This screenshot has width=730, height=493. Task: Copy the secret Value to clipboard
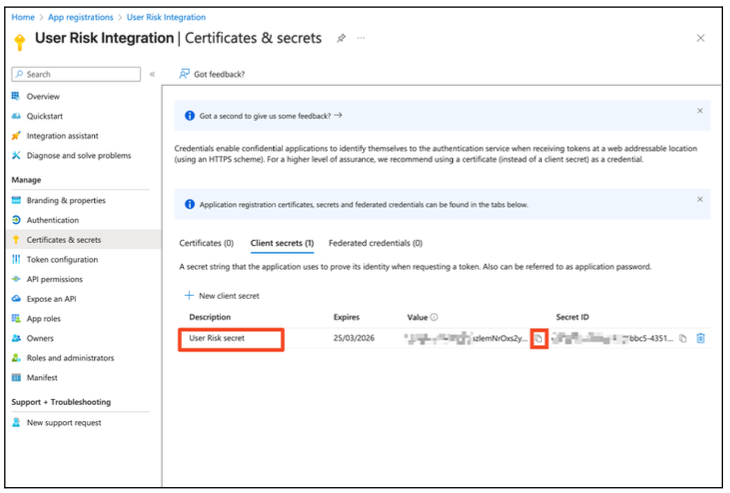[539, 338]
